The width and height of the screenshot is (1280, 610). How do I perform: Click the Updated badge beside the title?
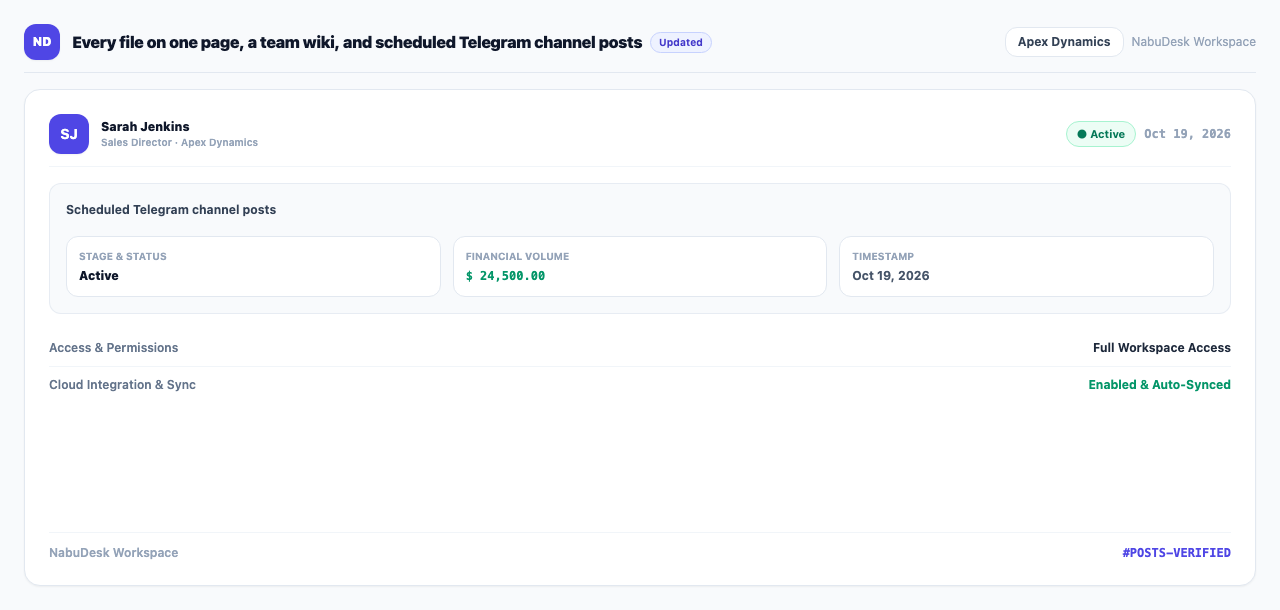point(681,42)
